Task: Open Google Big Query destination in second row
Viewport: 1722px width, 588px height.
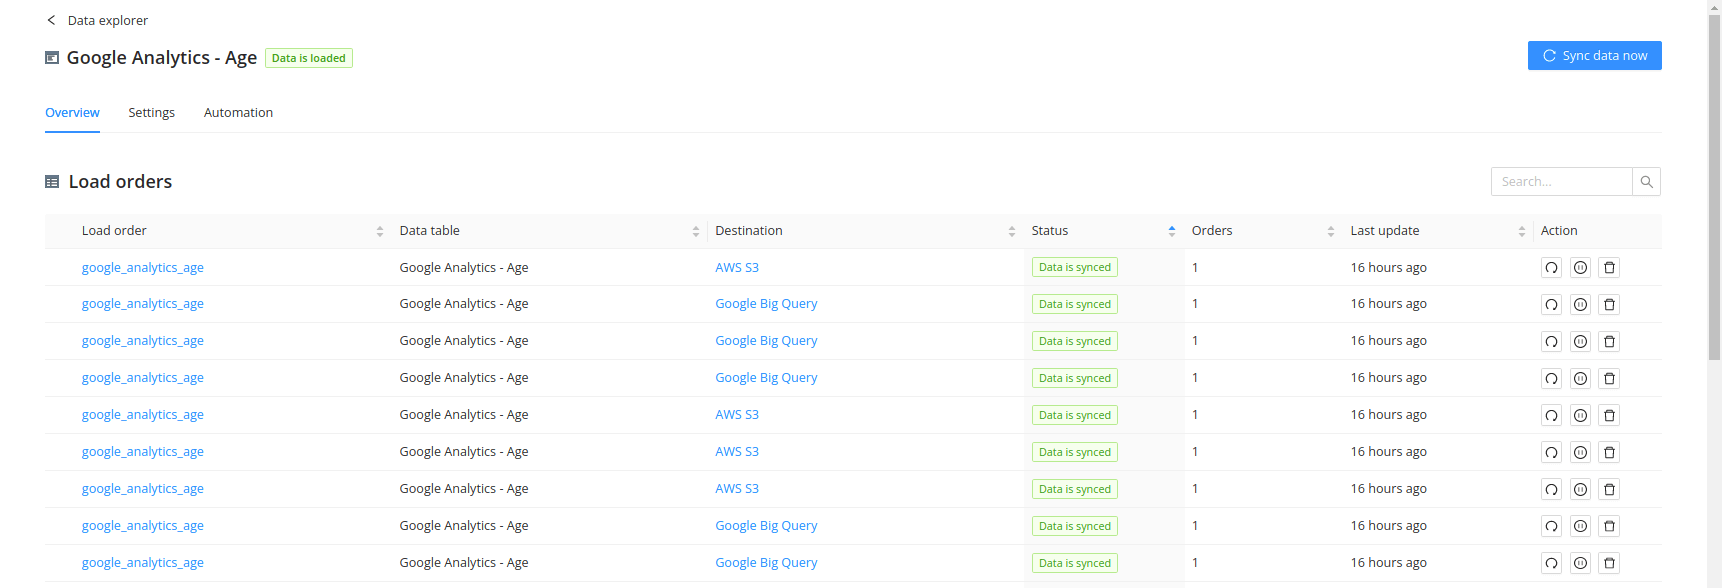Action: pos(766,304)
